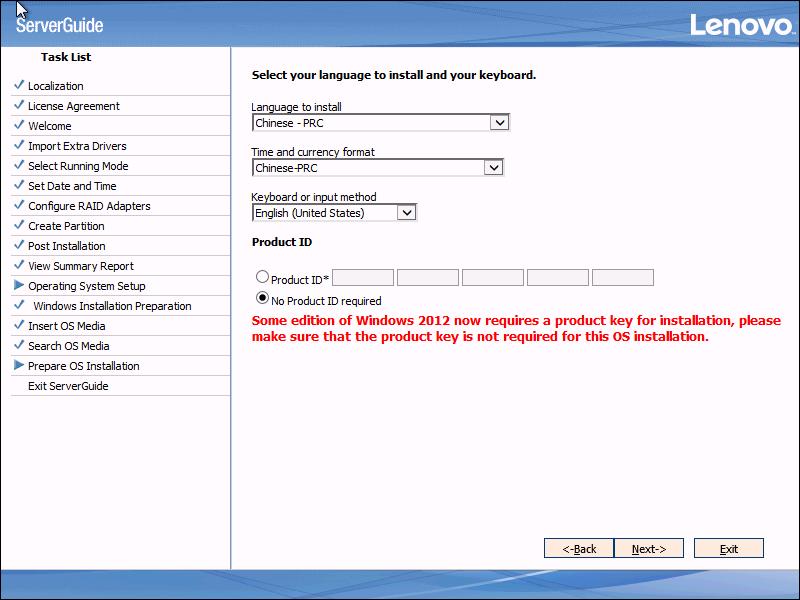Open the Language to install dropdown
Viewport: 800px width, 600px height.
pos(500,122)
